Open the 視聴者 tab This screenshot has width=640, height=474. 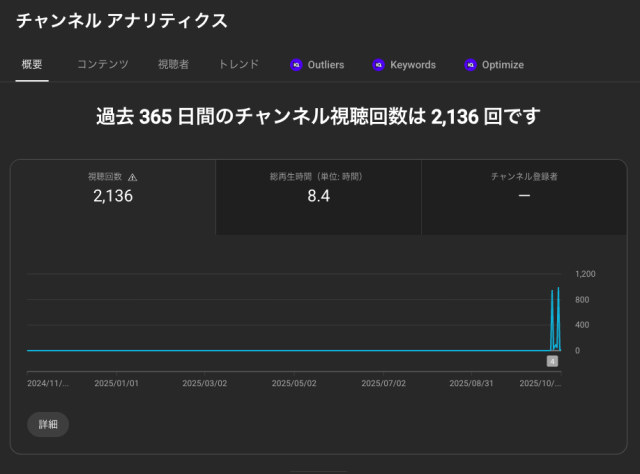point(173,65)
